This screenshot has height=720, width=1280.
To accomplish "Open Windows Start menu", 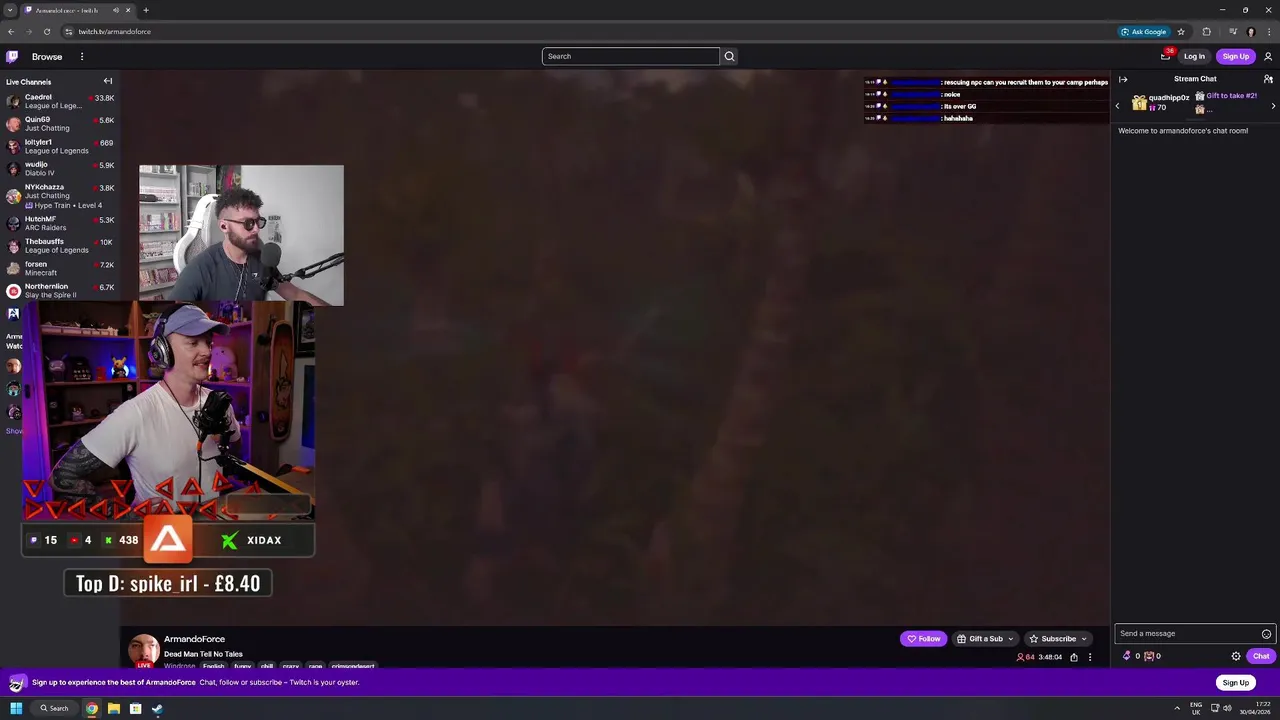I will [x=16, y=708].
